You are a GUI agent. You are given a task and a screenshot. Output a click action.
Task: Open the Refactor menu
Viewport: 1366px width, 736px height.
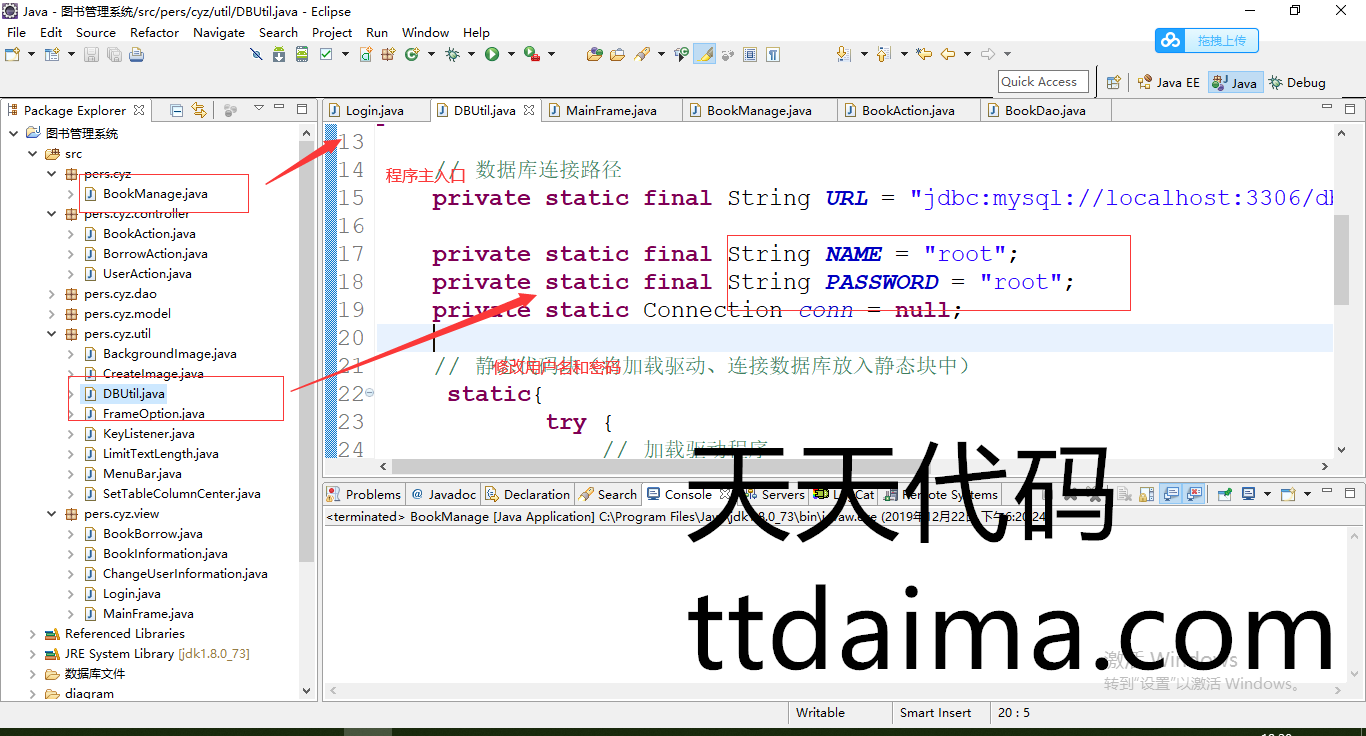click(154, 32)
